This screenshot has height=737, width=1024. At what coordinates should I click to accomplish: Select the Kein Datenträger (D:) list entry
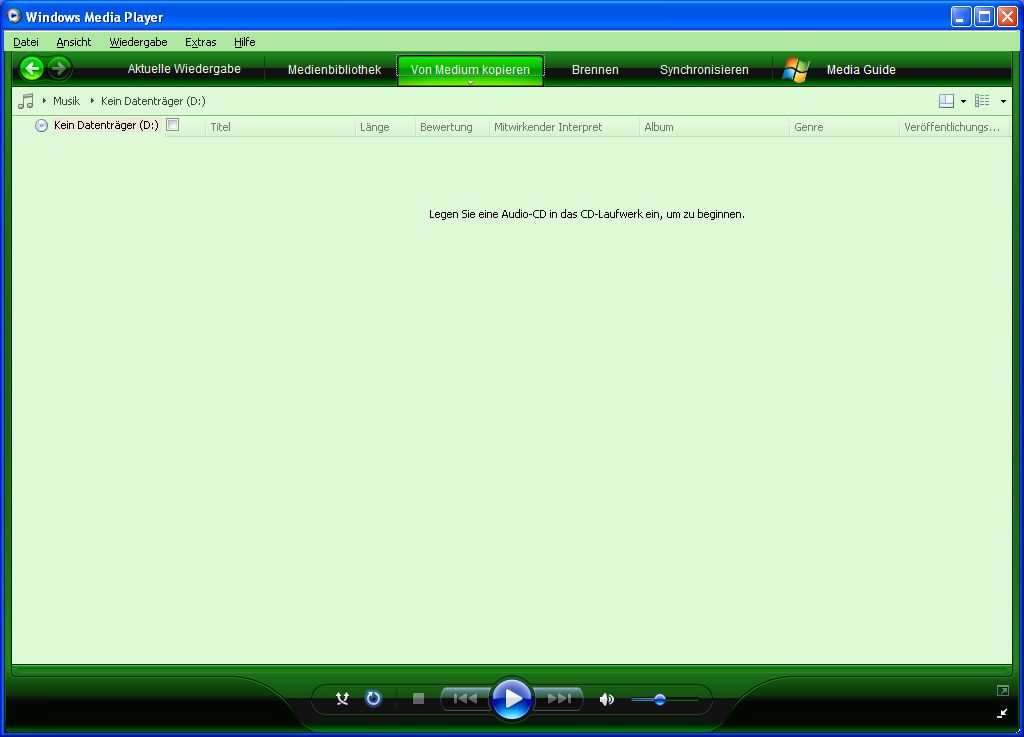coord(106,125)
